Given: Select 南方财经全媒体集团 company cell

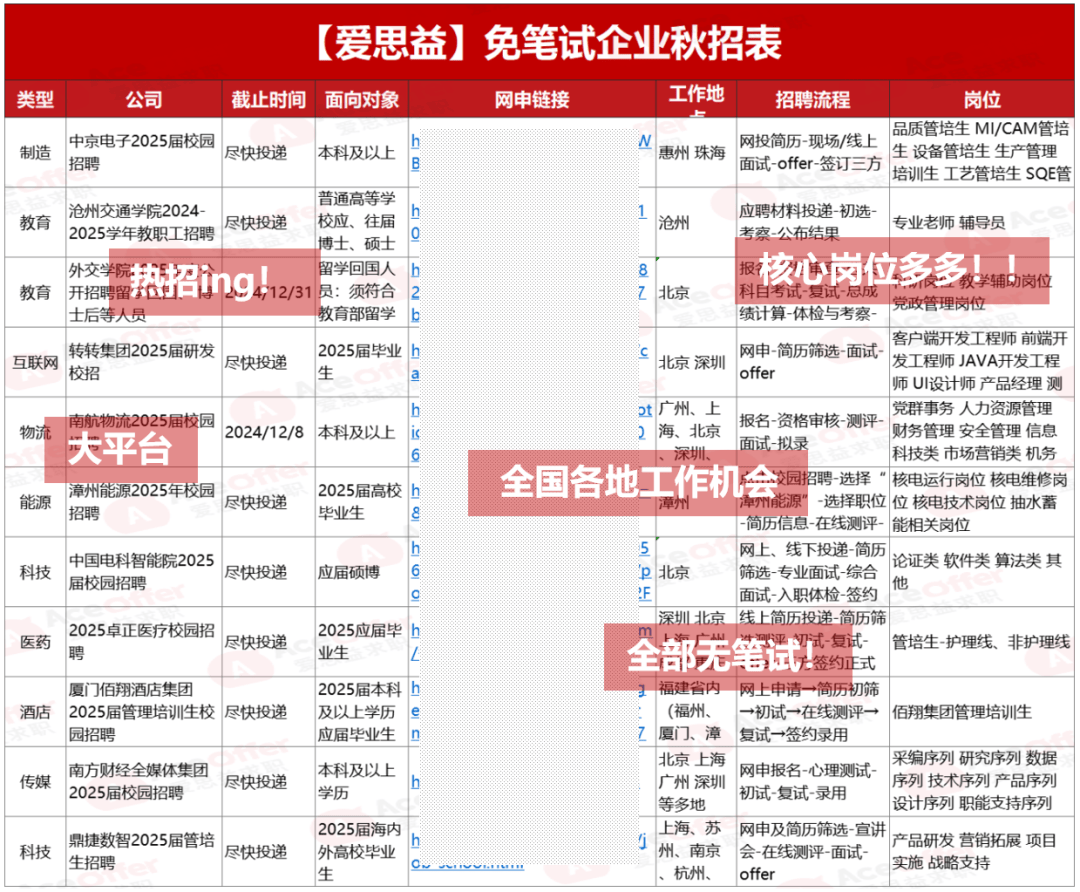Looking at the screenshot, I should 144,782.
